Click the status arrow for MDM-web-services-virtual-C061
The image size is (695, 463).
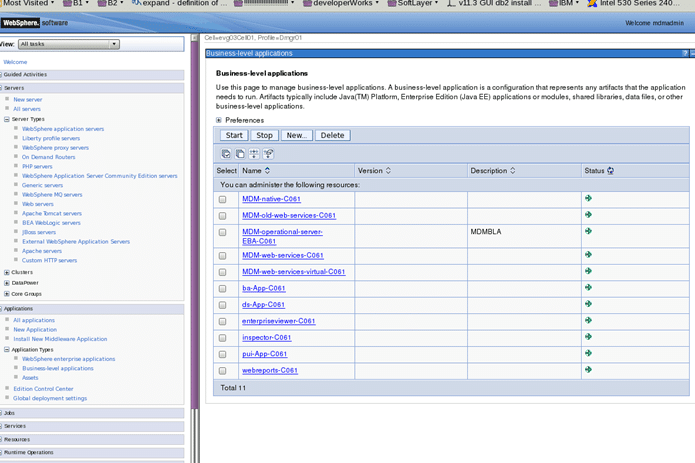[x=588, y=271]
